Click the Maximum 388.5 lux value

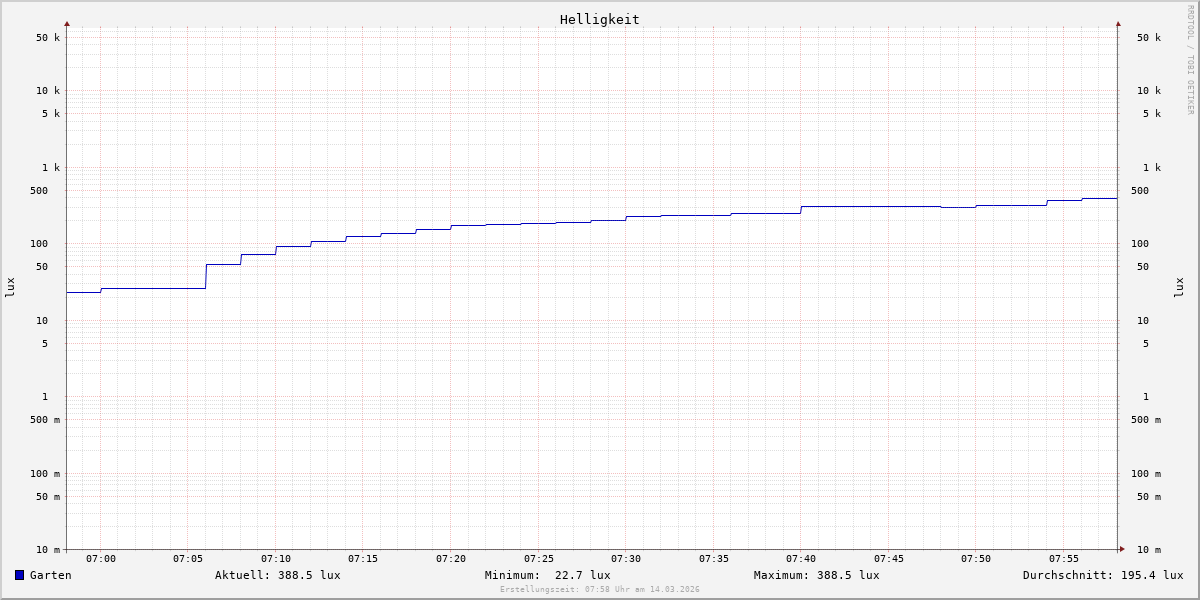816,575
